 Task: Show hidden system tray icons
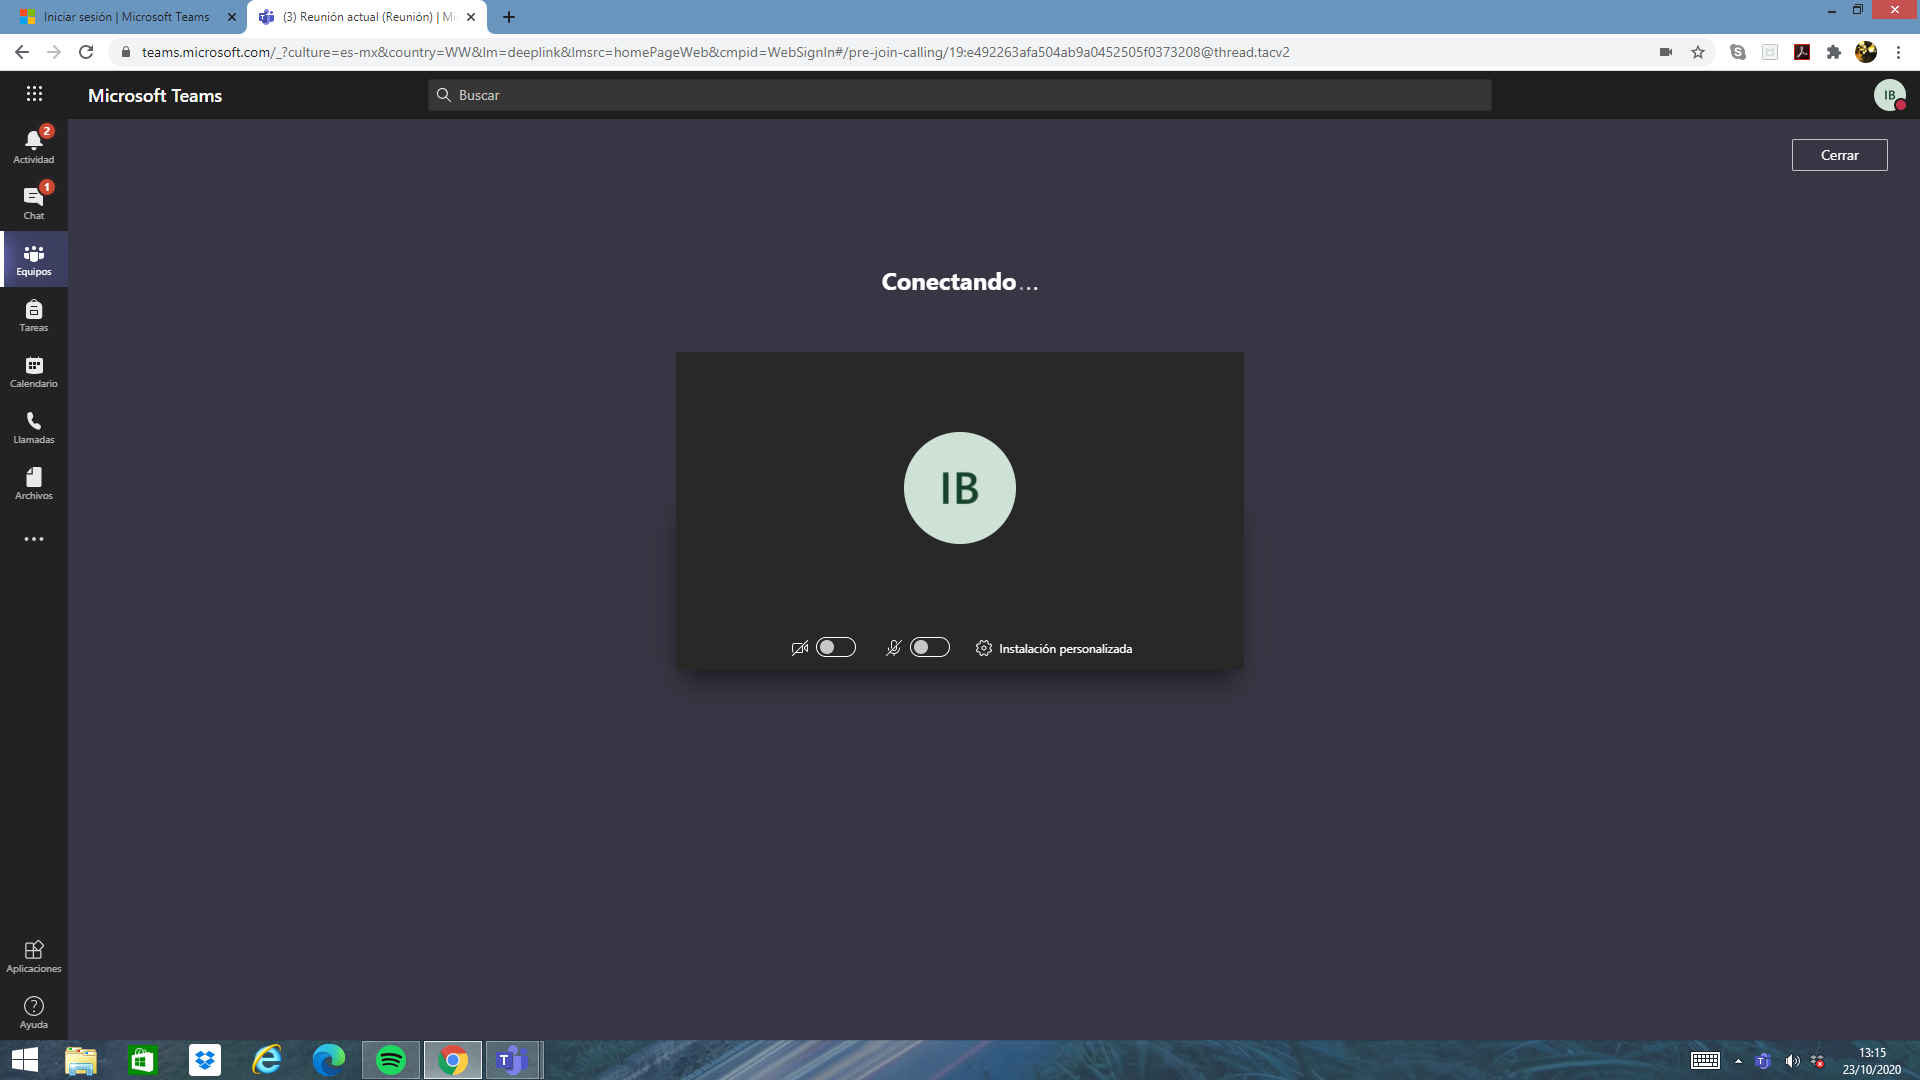1738,1061
